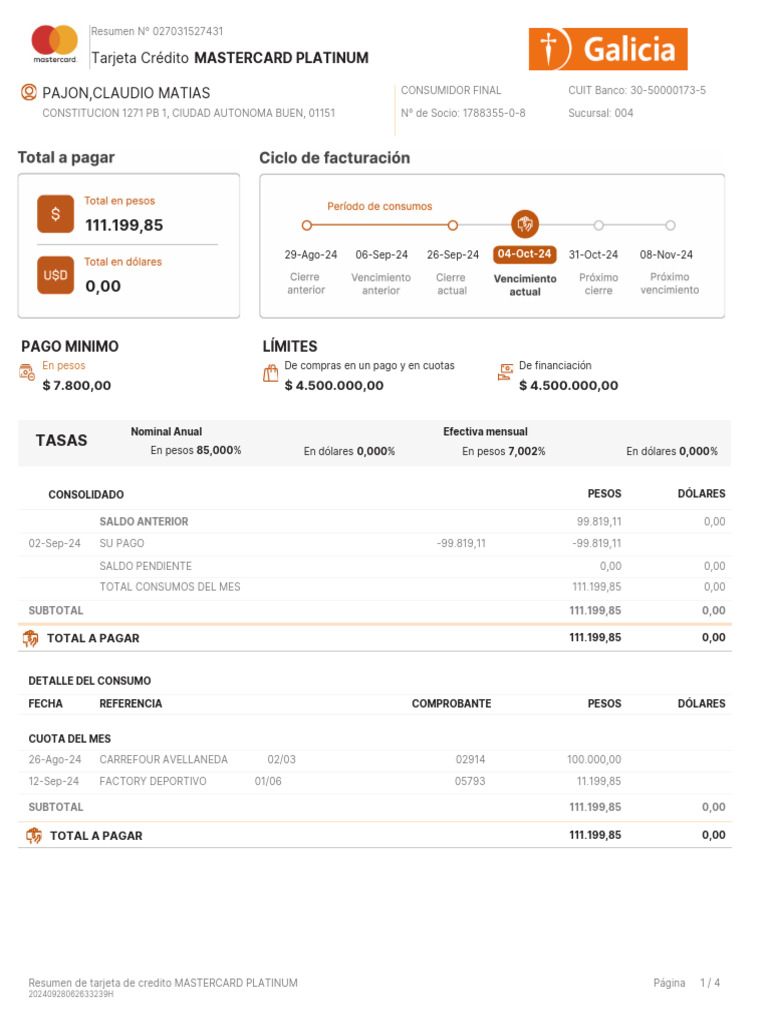Click financing limit amount under De financiación
Image resolution: width=768 pixels, height=1024 pixels.
coord(568,385)
